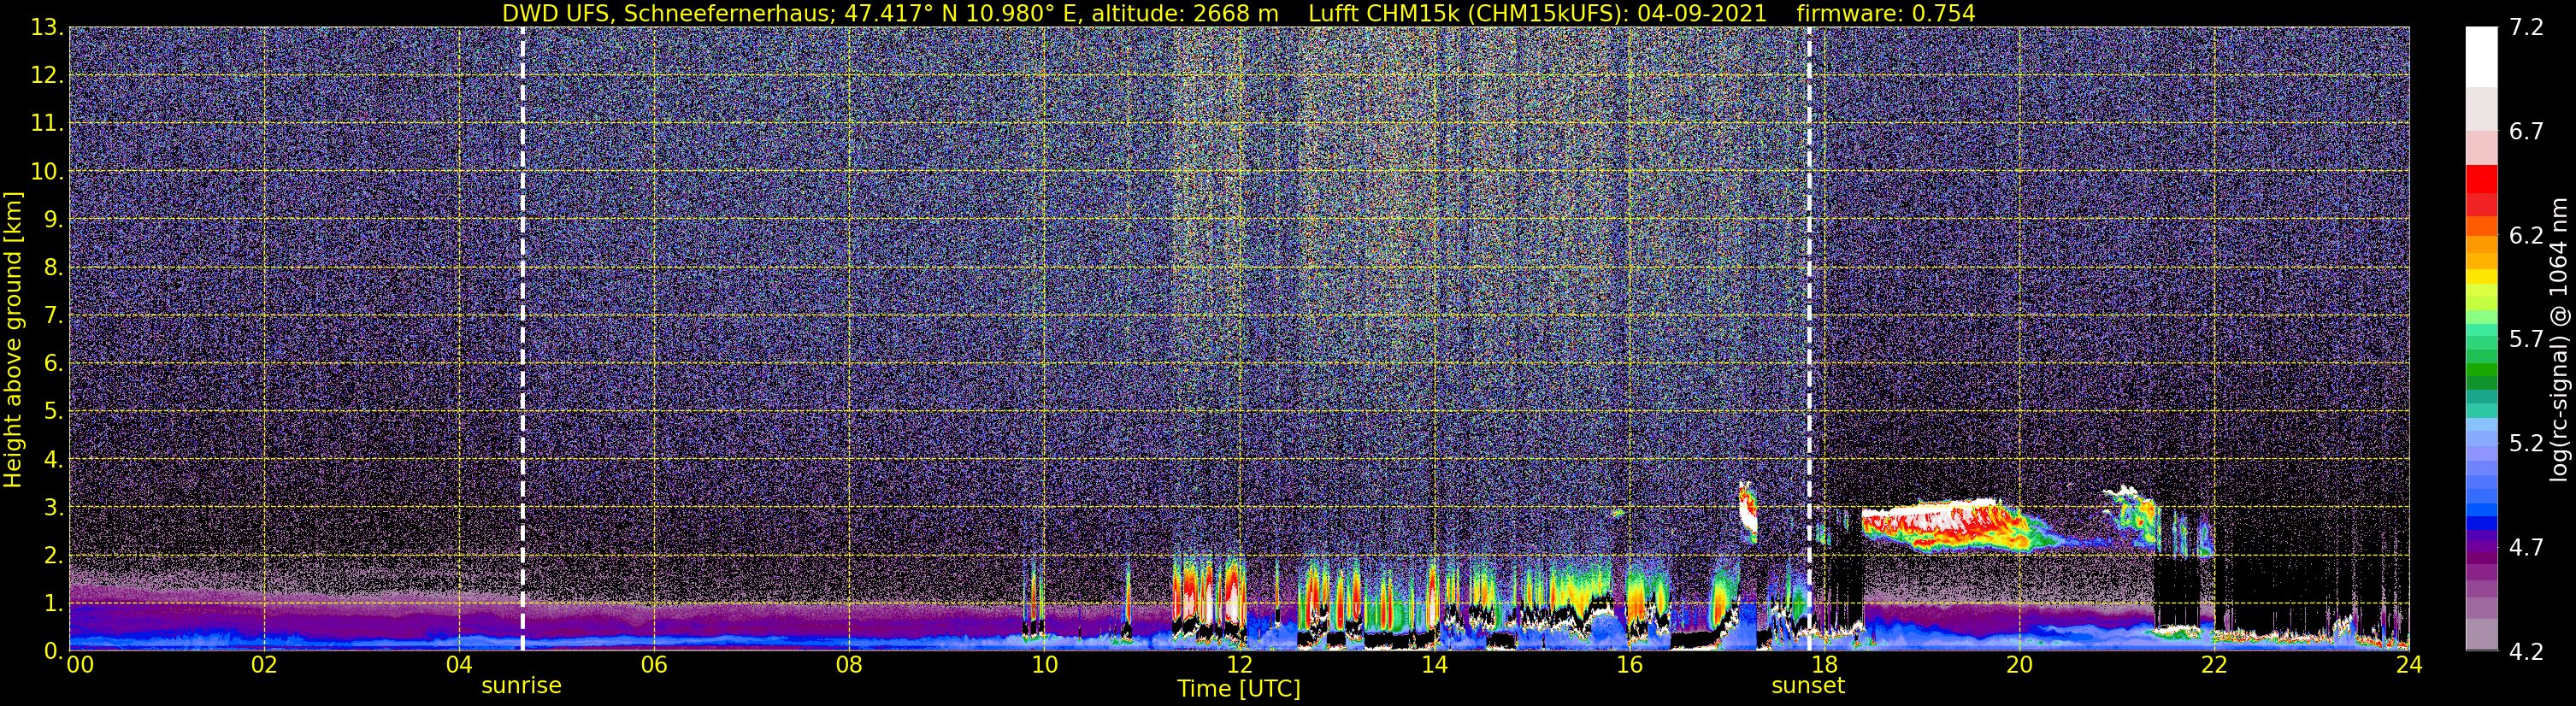Click the height tick label '12.'

[47, 75]
